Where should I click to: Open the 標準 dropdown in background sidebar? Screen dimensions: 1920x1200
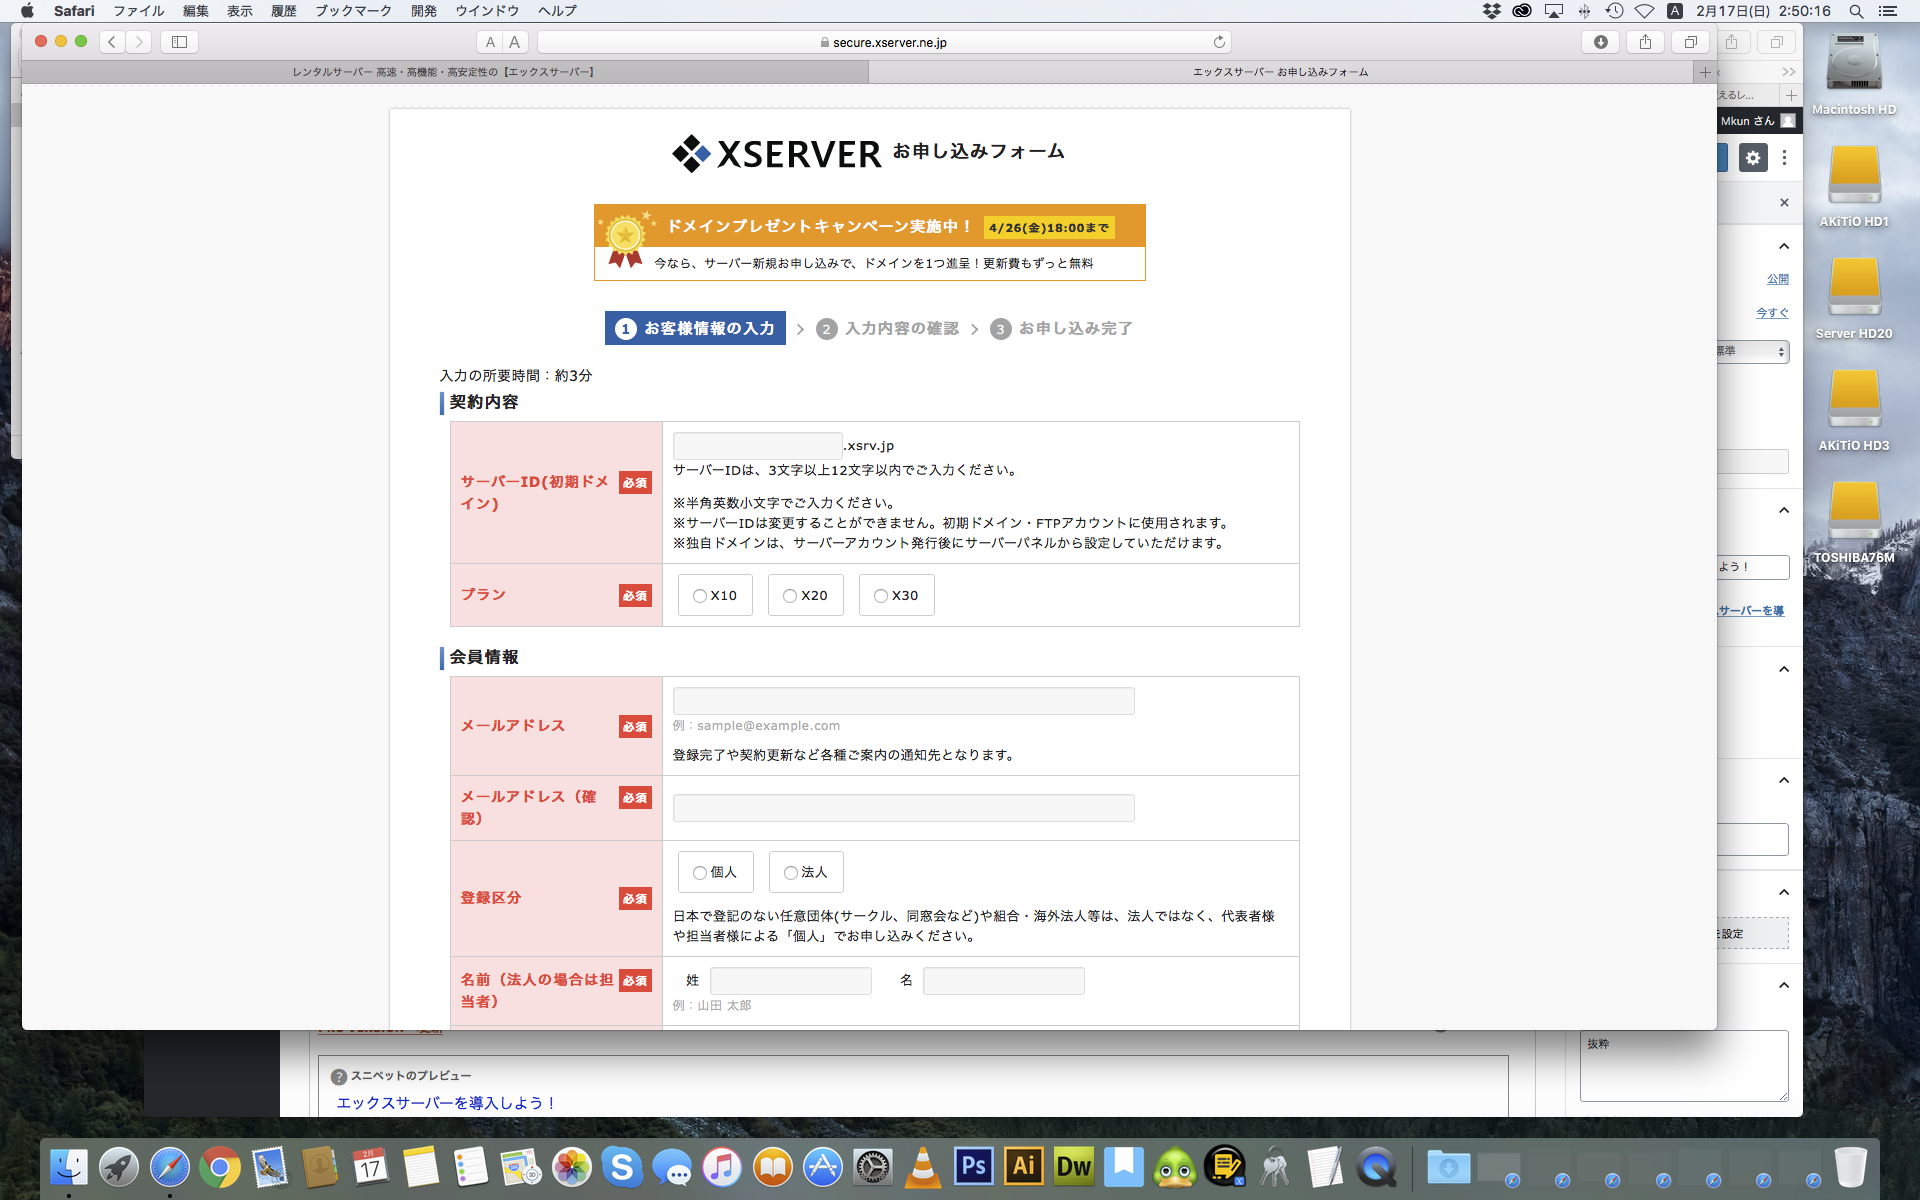click(x=1755, y=351)
